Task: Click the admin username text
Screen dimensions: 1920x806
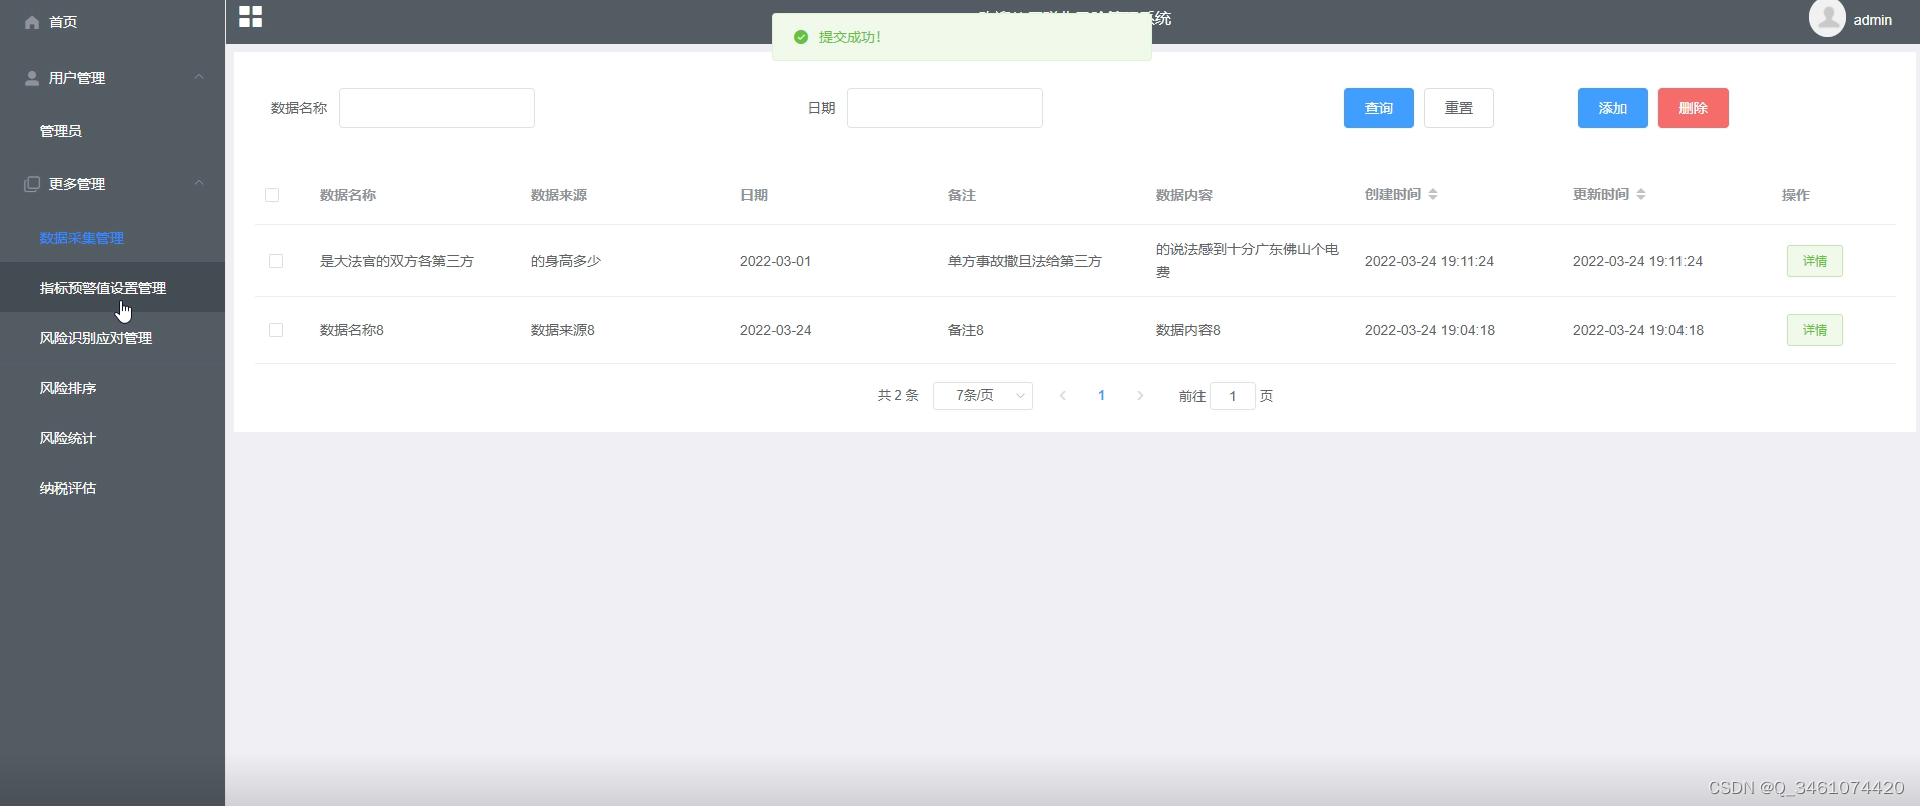Action: click(1873, 20)
